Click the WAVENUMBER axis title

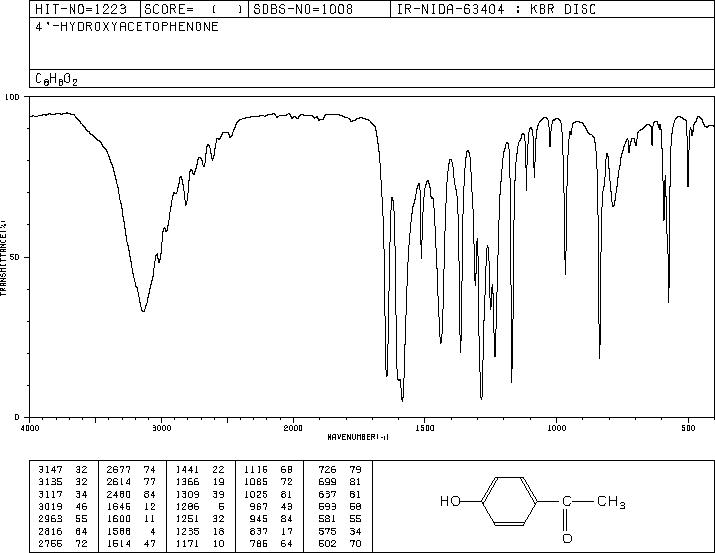pyautogui.click(x=358, y=437)
